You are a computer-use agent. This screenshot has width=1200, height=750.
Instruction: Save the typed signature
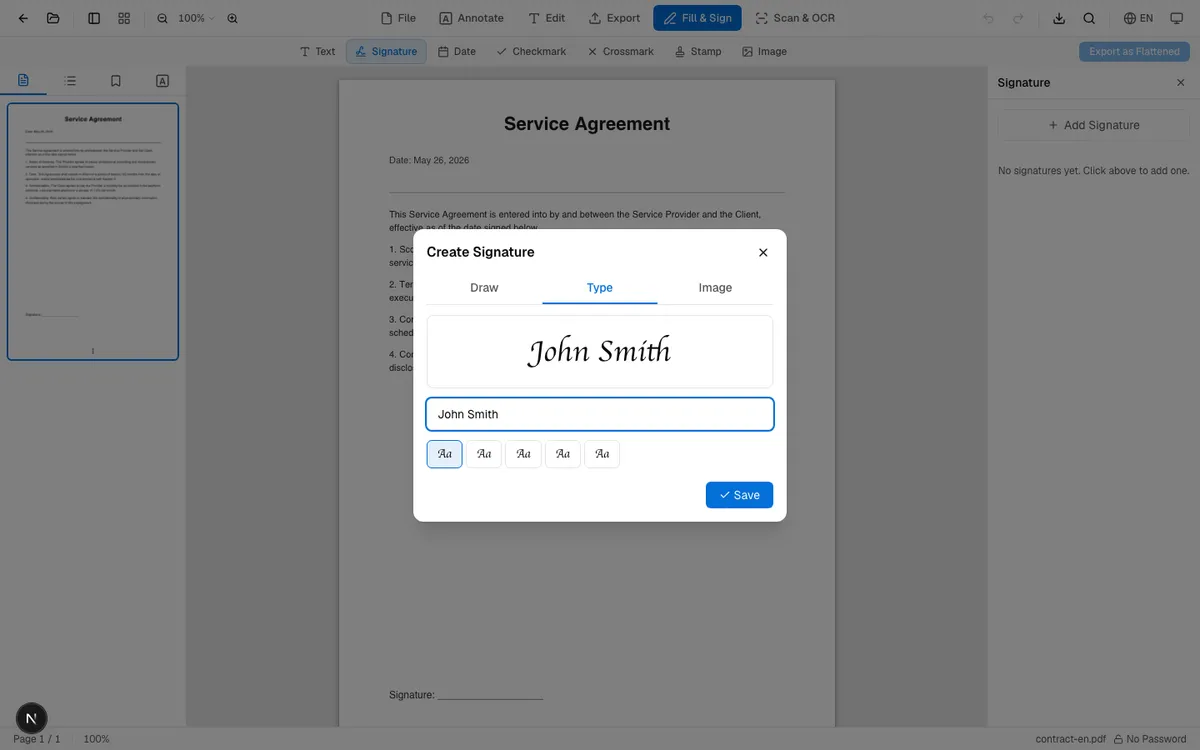739,495
